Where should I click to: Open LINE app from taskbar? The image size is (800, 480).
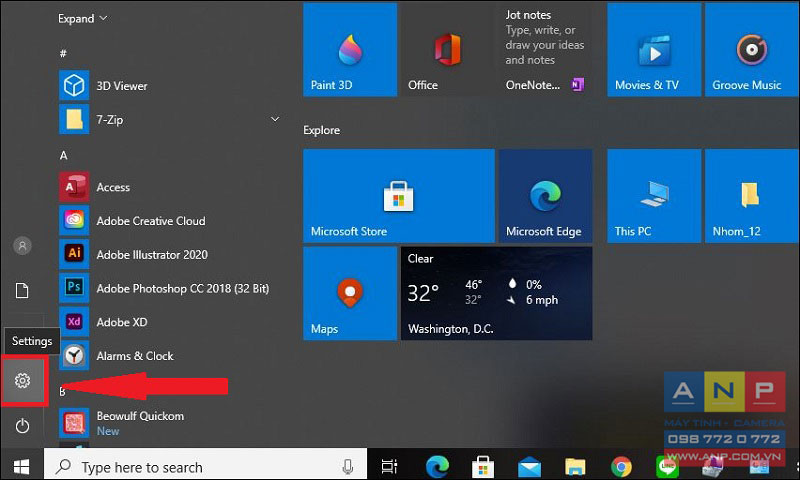coord(667,467)
